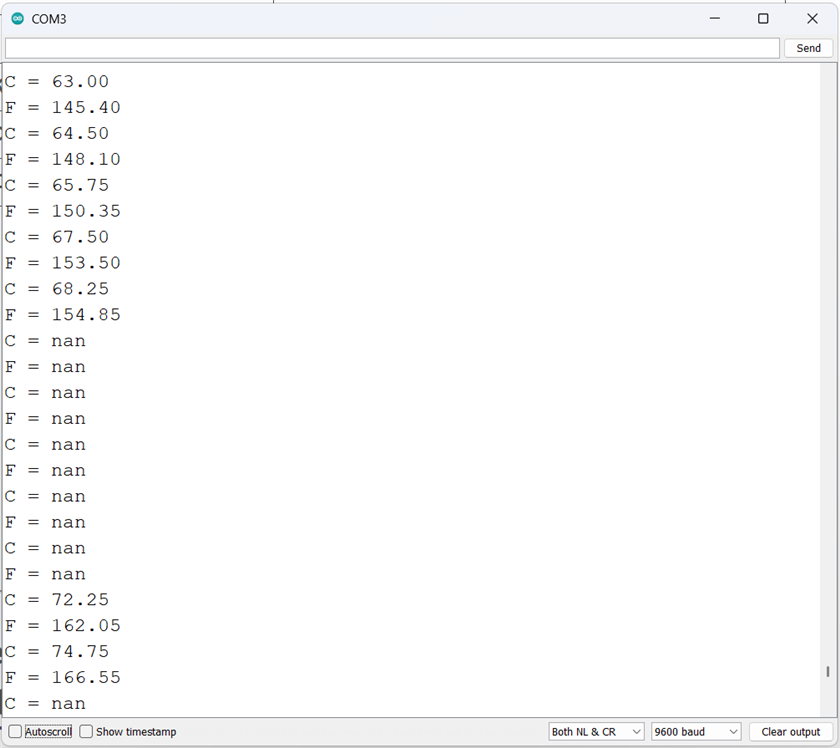Click the 'C = 63.00' output line

click(57, 81)
